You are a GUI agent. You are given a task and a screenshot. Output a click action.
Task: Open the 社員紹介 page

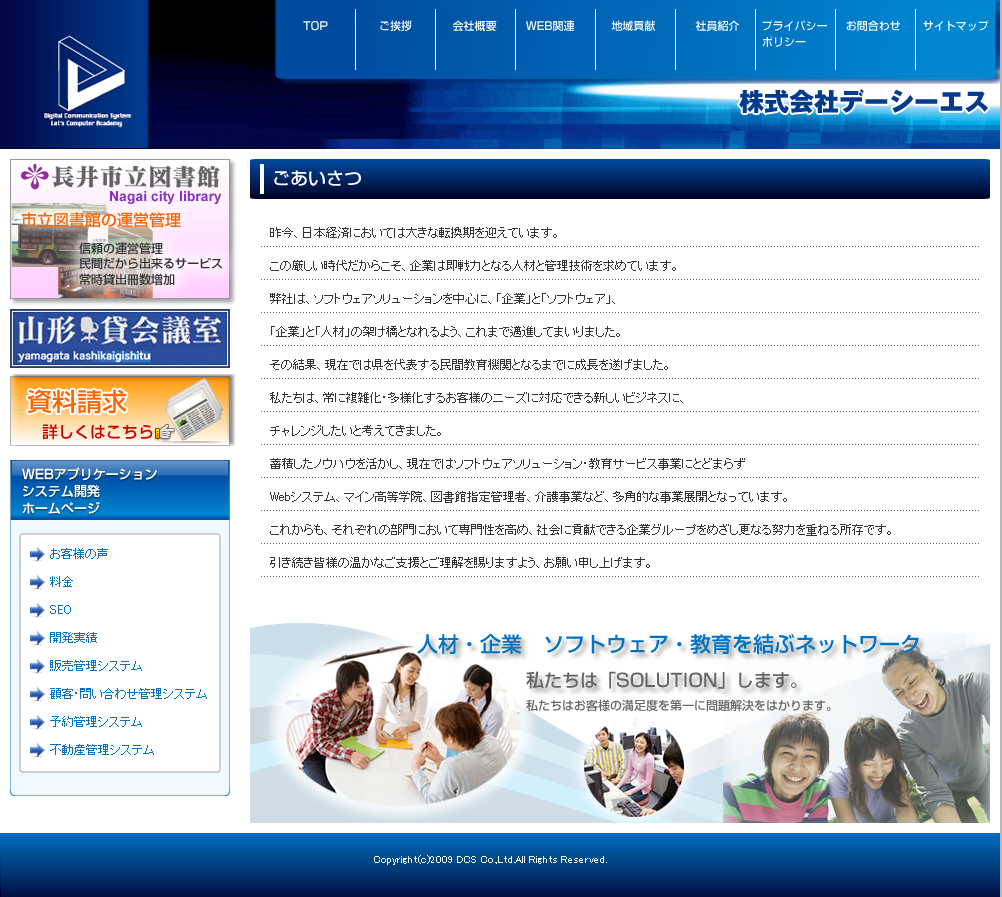coord(717,27)
